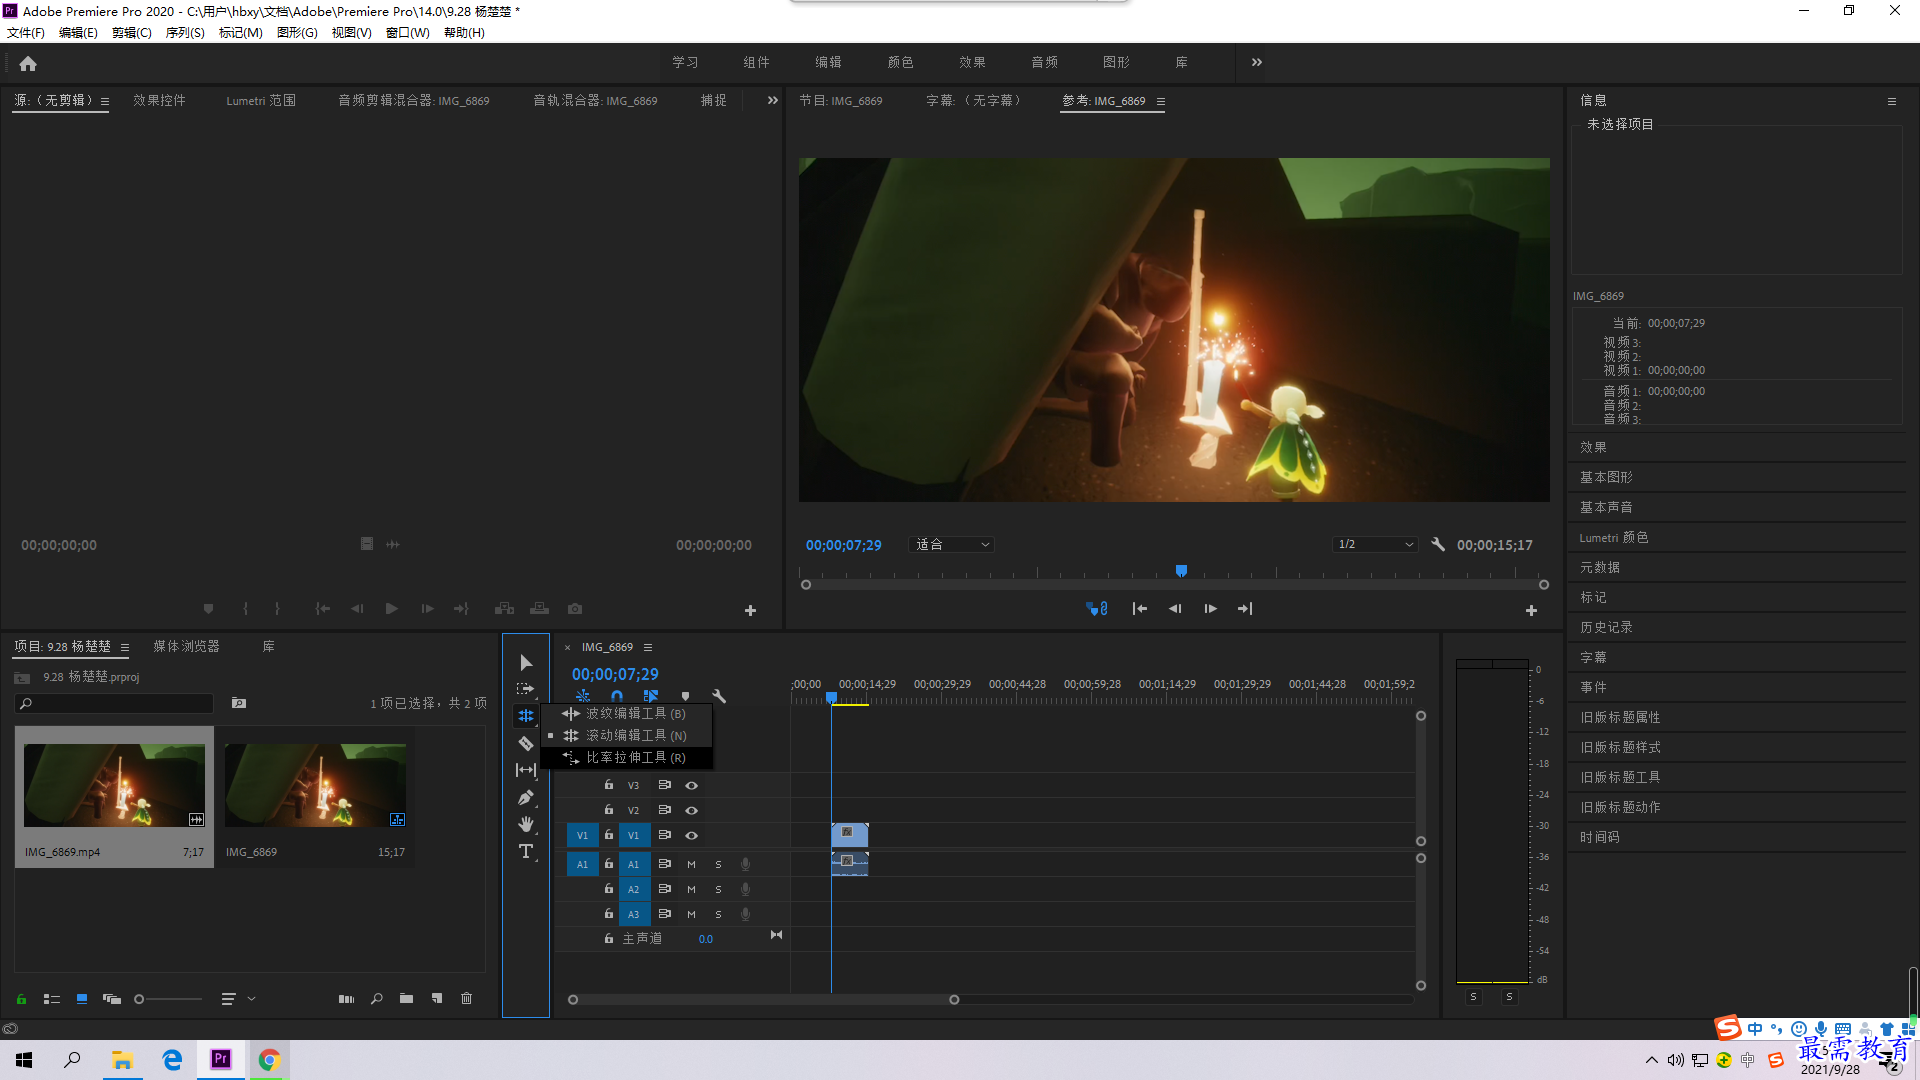The height and width of the screenshot is (1080, 1920).
Task: Go to in point in program monitor
Action: 1139,608
